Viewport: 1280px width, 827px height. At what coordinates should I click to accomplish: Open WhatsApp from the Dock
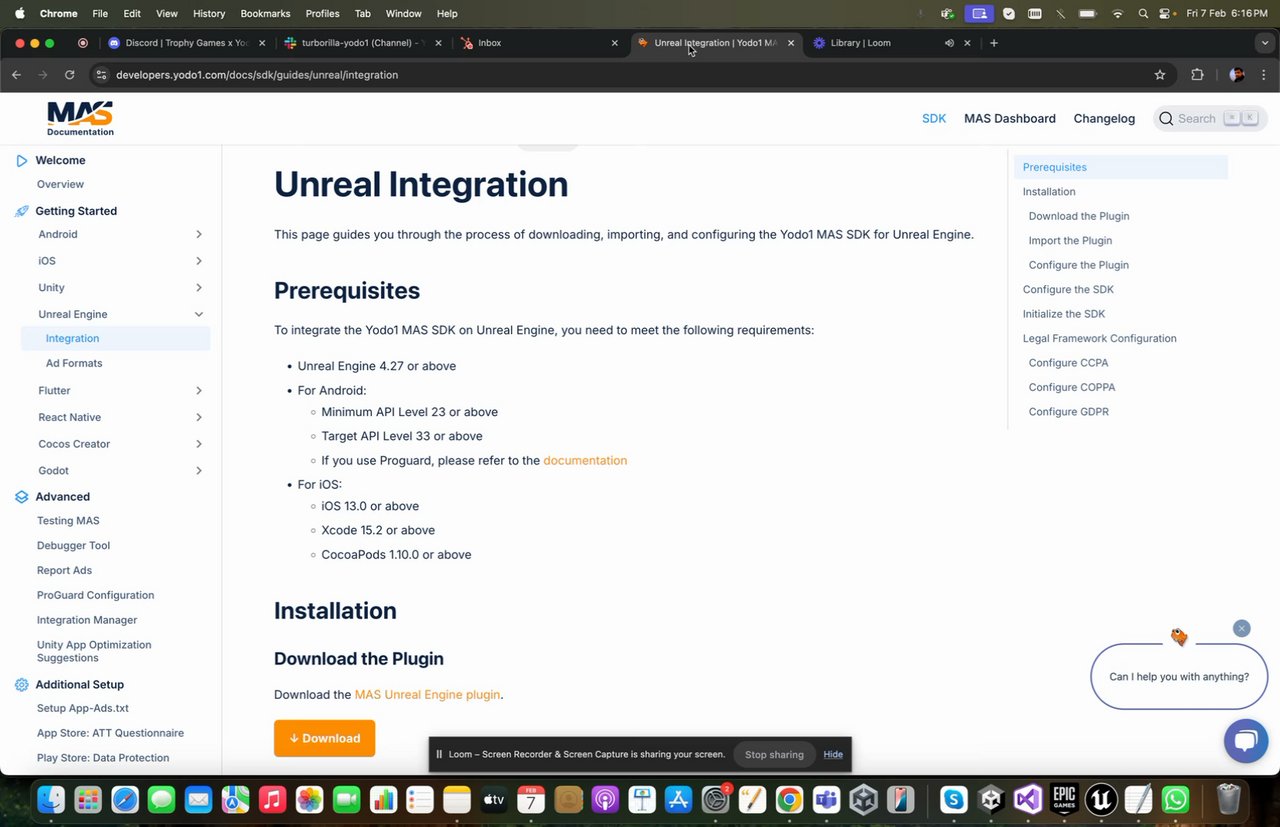[x=1176, y=799]
